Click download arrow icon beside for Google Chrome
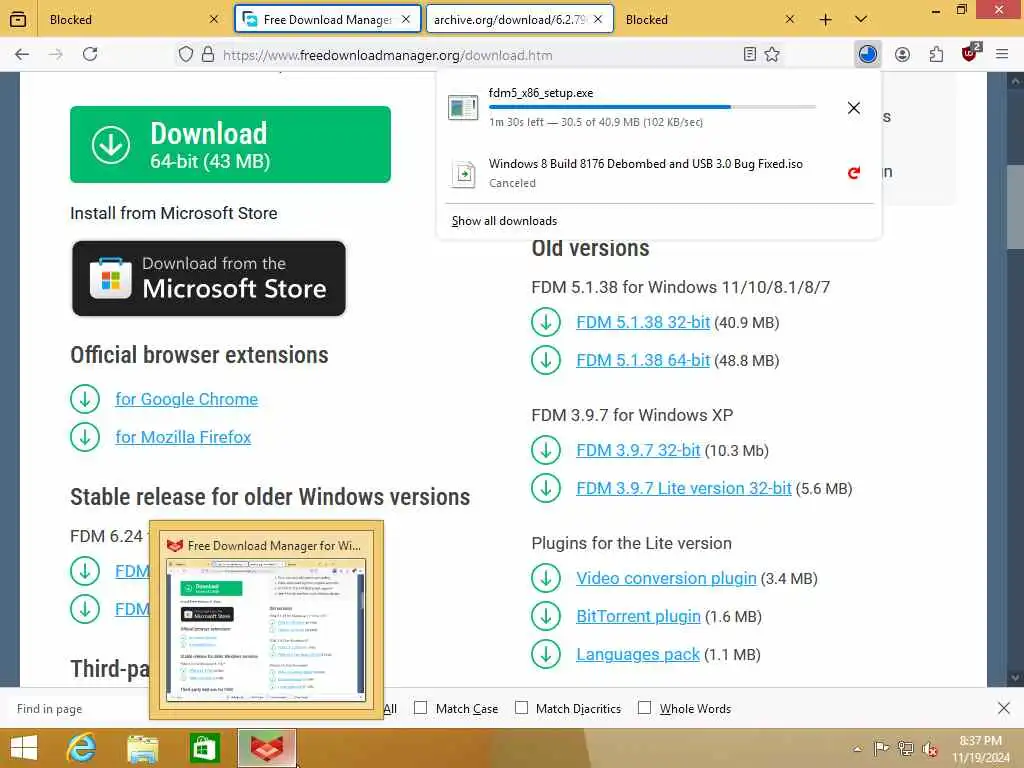Image resolution: width=1024 pixels, height=768 pixels. tap(85, 399)
